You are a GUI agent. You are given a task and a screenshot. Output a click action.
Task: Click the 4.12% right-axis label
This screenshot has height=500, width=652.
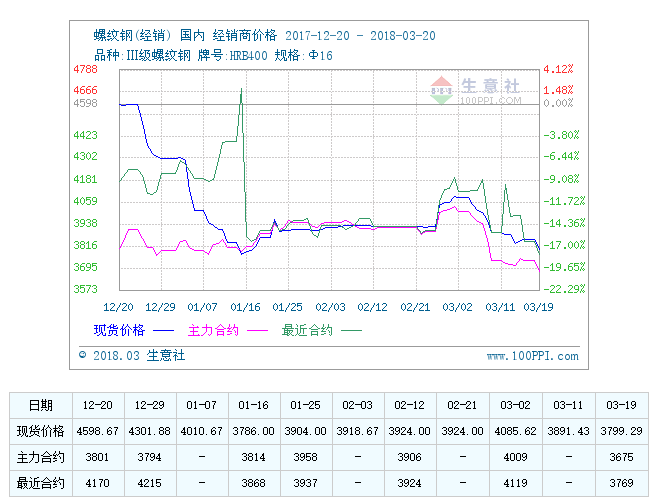(x=557, y=70)
